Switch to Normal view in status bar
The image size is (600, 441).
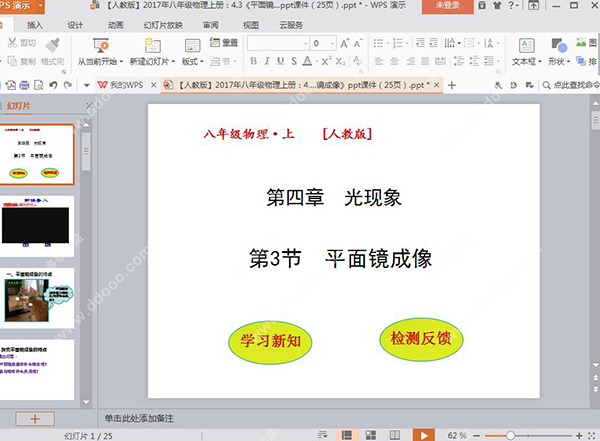coord(347,435)
